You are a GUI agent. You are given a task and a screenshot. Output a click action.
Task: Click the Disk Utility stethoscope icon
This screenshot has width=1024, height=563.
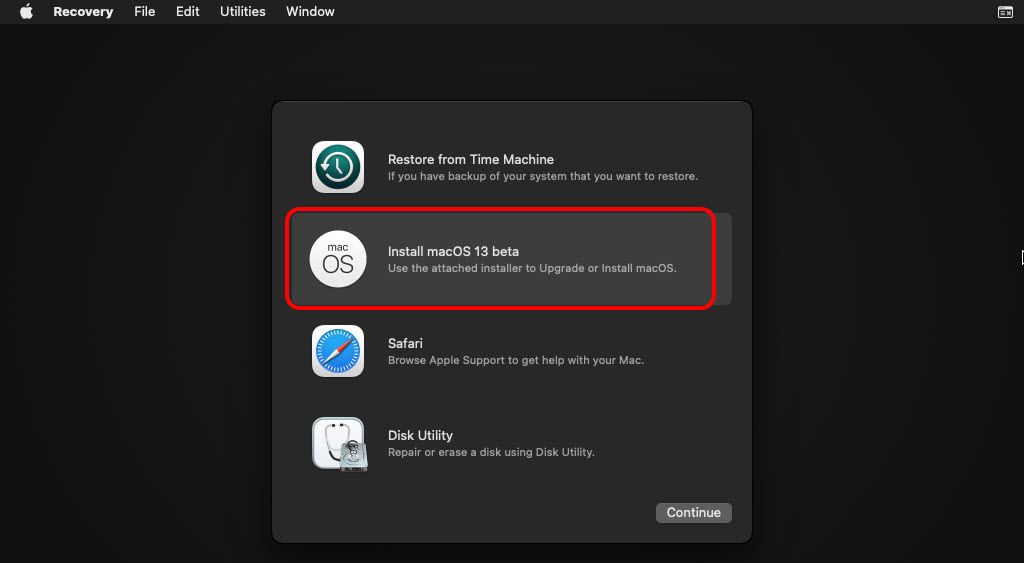point(340,444)
